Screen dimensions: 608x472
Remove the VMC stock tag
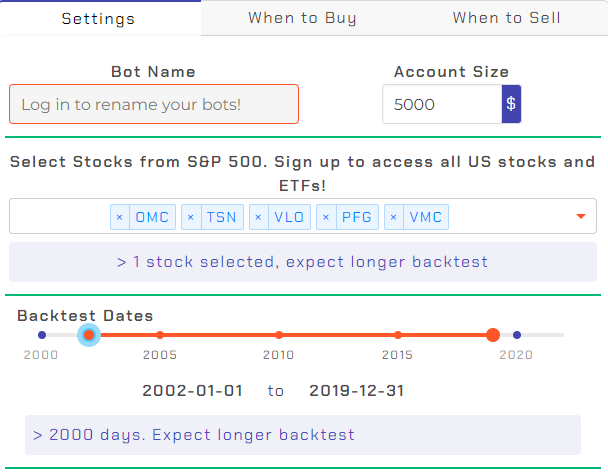tap(394, 217)
